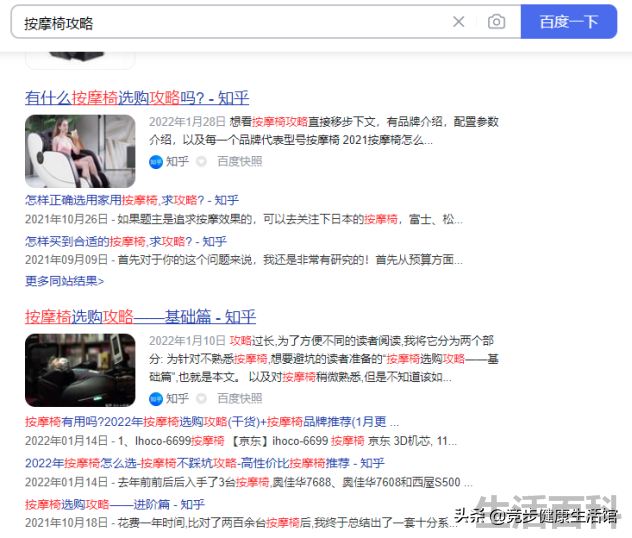Open the thumbnail of woman in massage chair

pos(80,151)
